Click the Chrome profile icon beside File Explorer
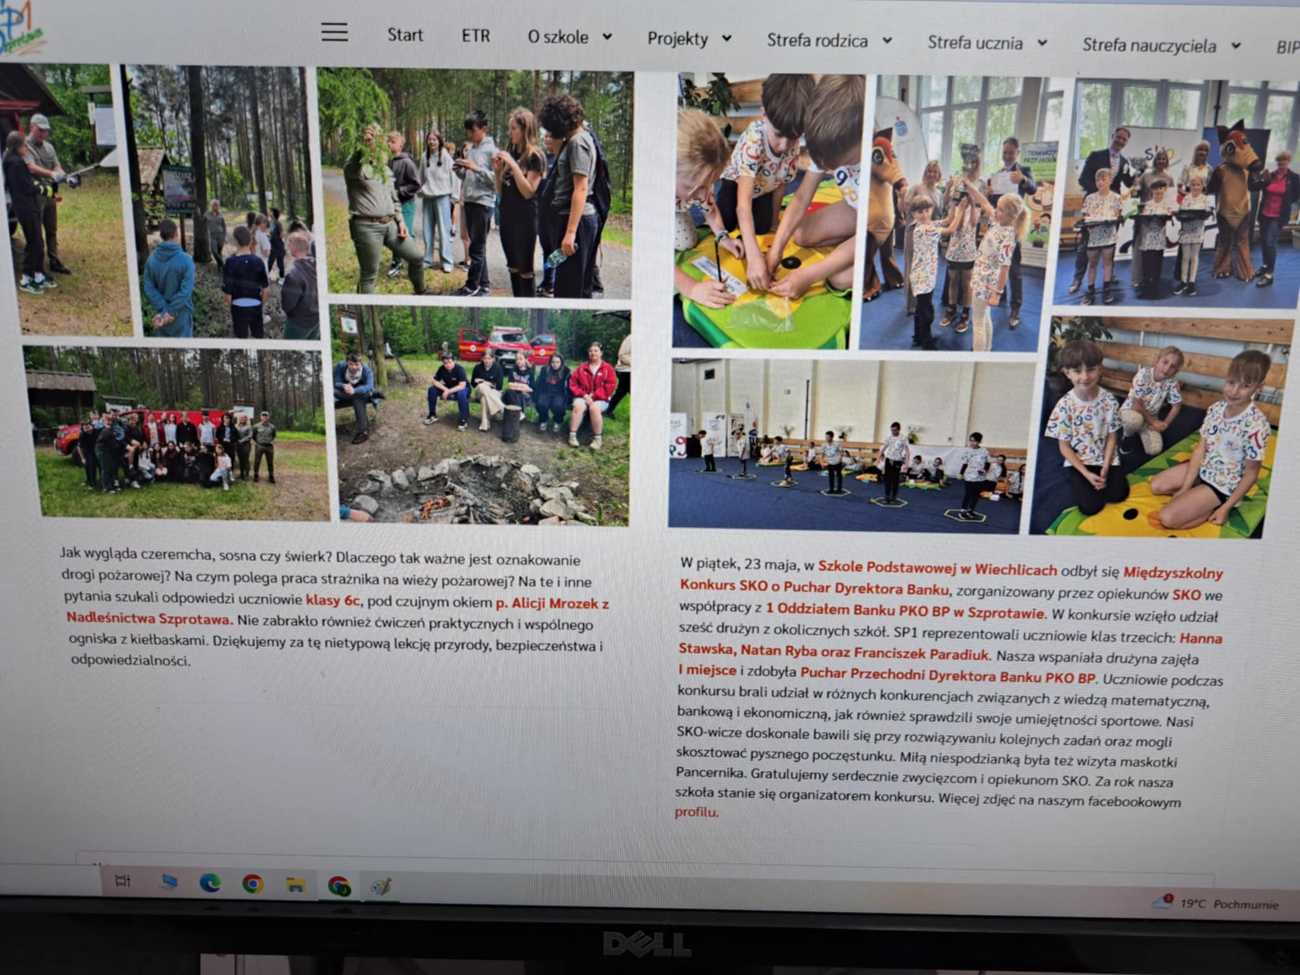The image size is (1300, 975). click(339, 886)
